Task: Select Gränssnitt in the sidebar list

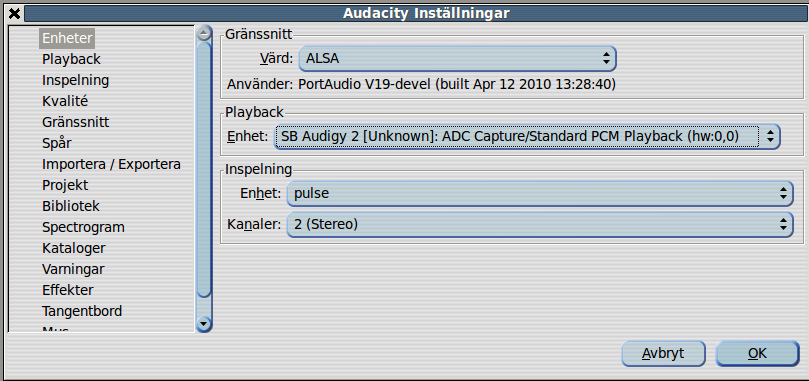Action: [75, 122]
